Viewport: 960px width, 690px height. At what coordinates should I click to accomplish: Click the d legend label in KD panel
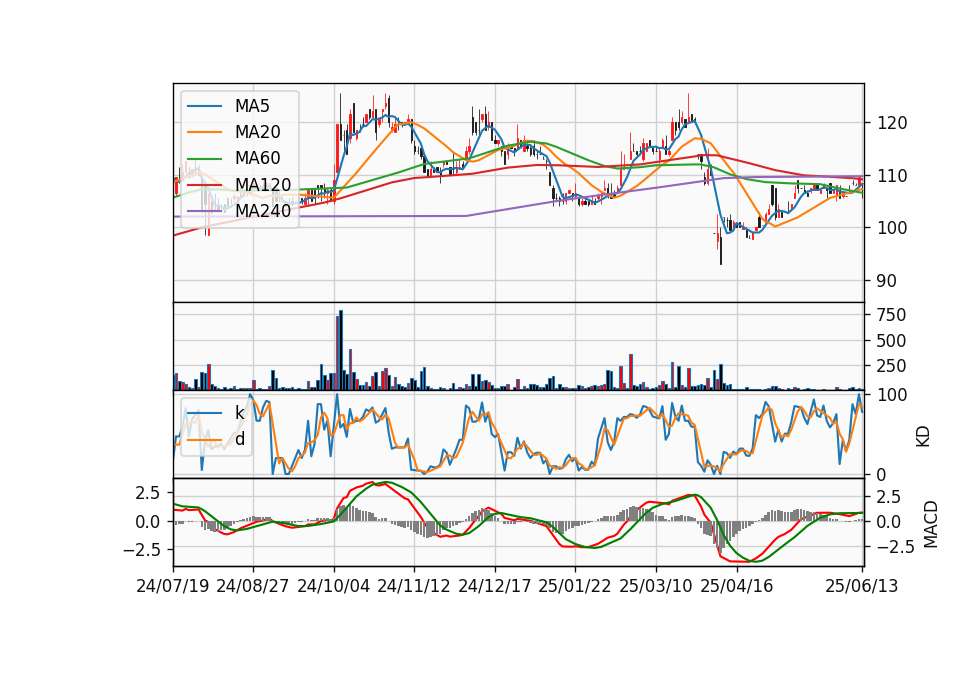pyautogui.click(x=240, y=439)
